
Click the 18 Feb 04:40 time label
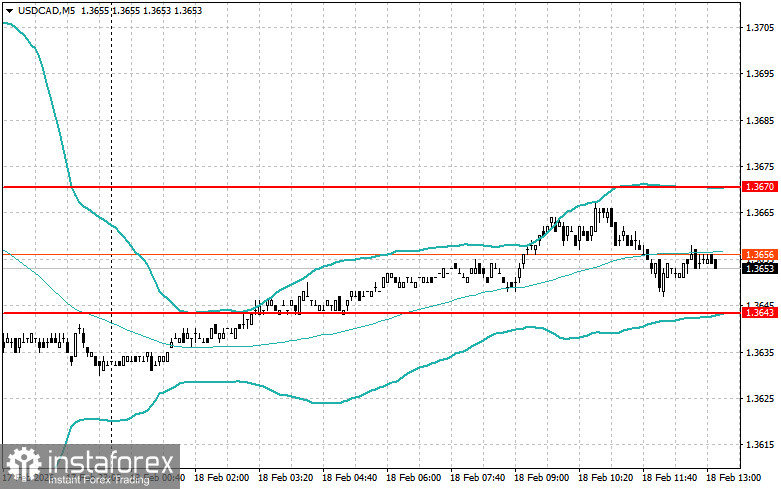(x=349, y=478)
